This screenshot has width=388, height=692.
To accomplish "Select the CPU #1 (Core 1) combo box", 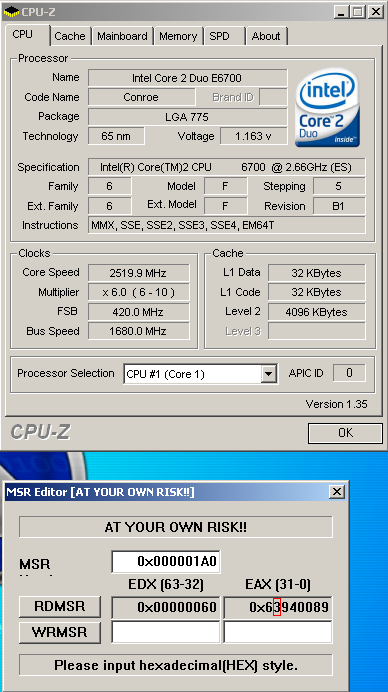I will 200,374.
